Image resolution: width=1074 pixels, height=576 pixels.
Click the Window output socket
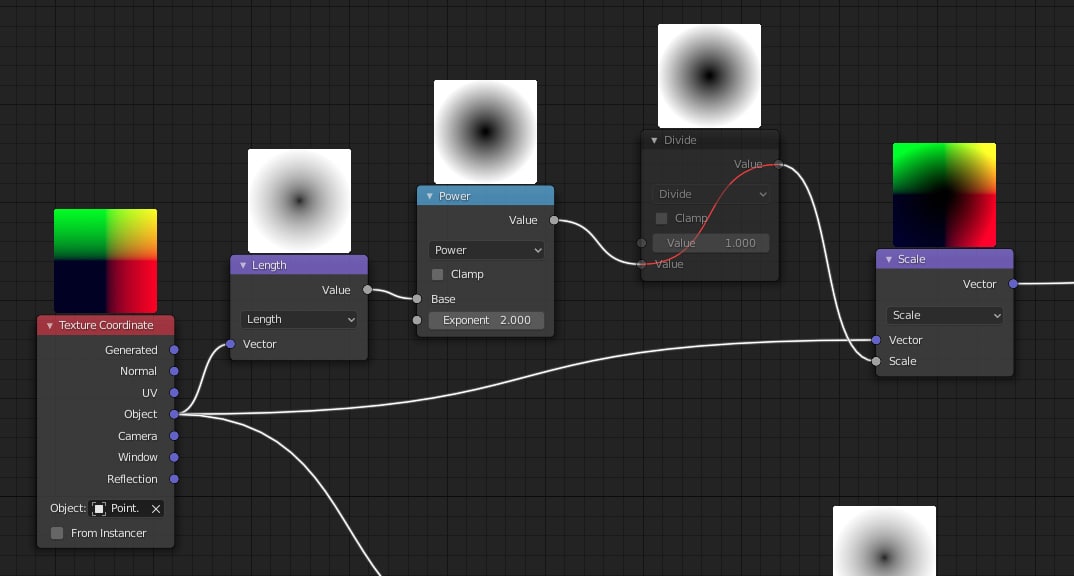[x=174, y=457]
